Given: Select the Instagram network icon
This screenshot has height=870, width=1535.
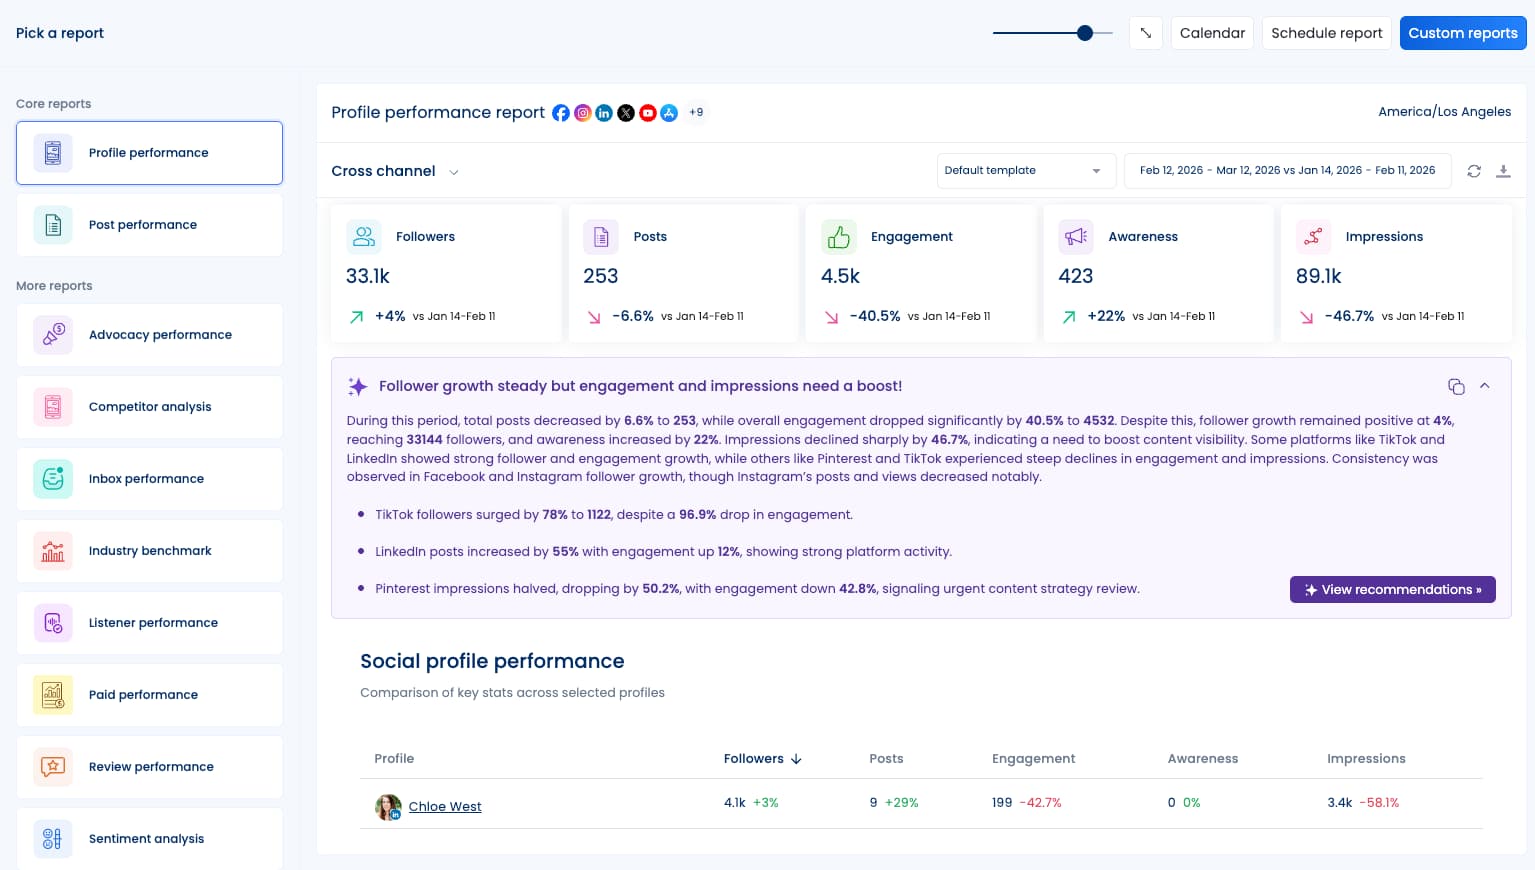Looking at the screenshot, I should pos(583,113).
